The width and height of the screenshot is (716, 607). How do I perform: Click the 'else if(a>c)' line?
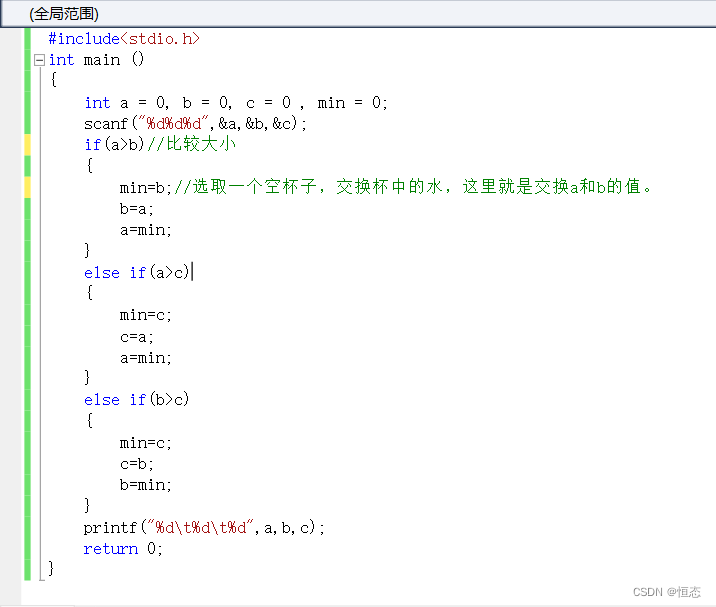pos(137,273)
